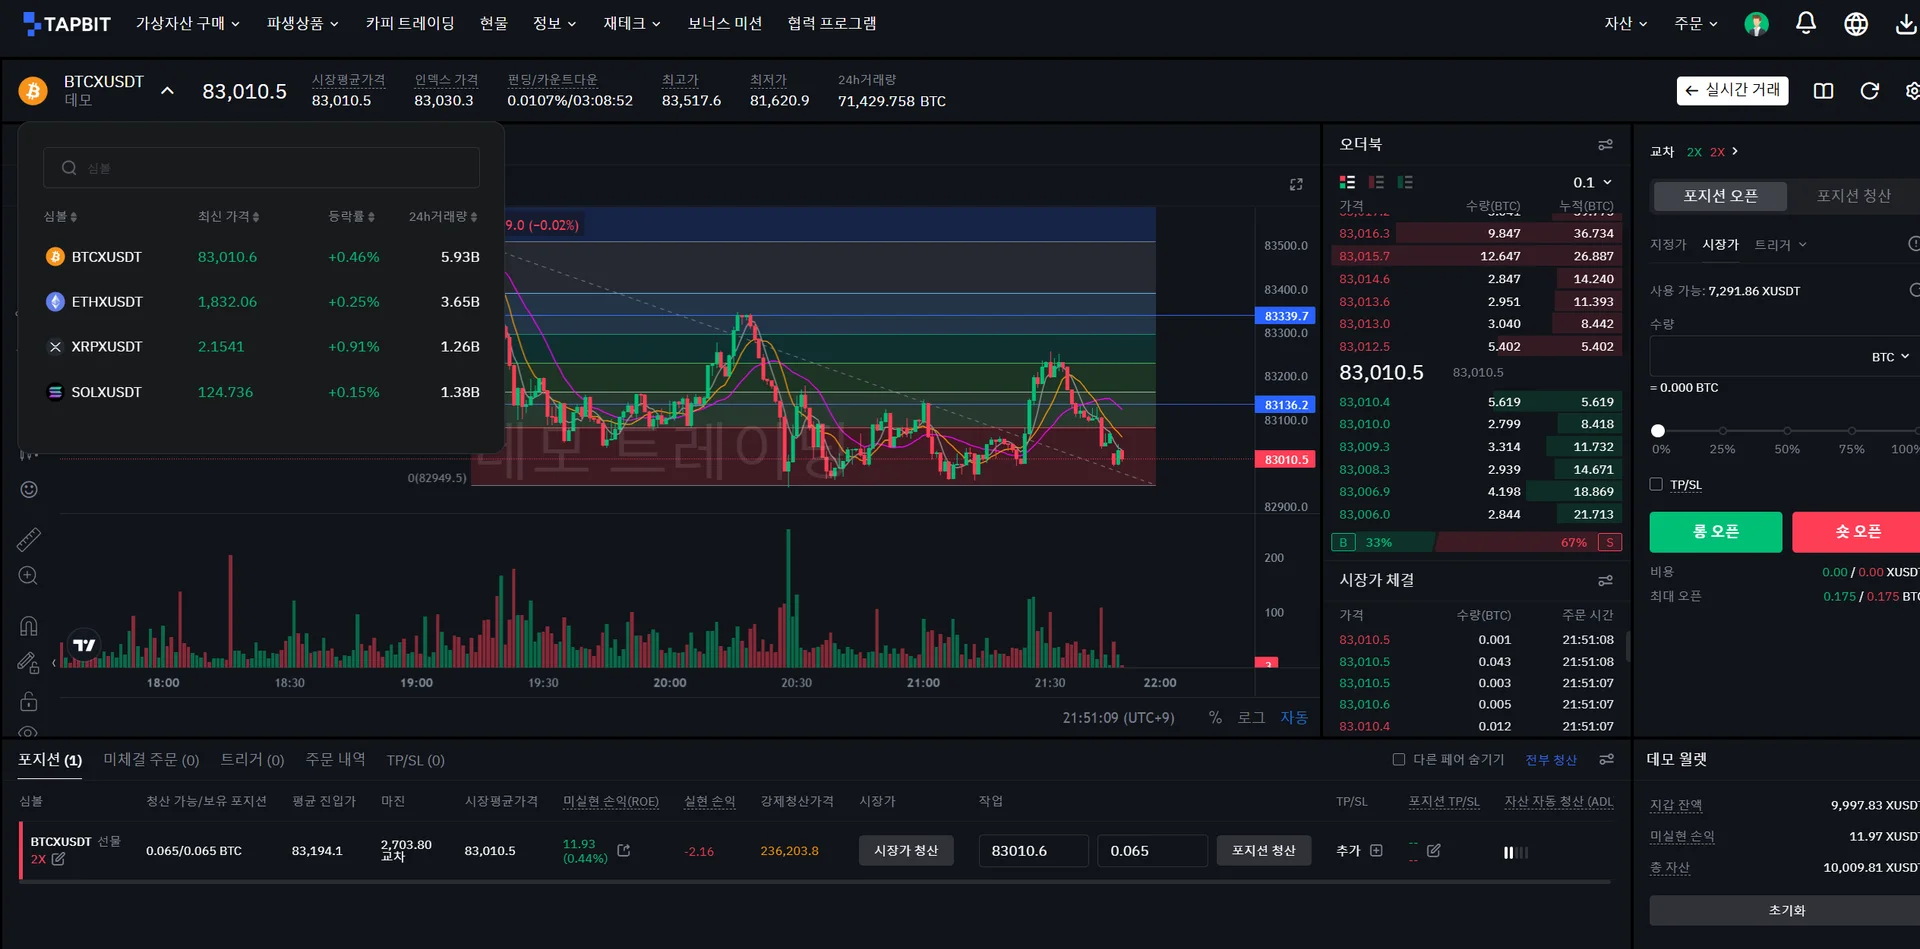Enable the TP/SL checkbox in order form
The width and height of the screenshot is (1920, 949).
(x=1656, y=484)
